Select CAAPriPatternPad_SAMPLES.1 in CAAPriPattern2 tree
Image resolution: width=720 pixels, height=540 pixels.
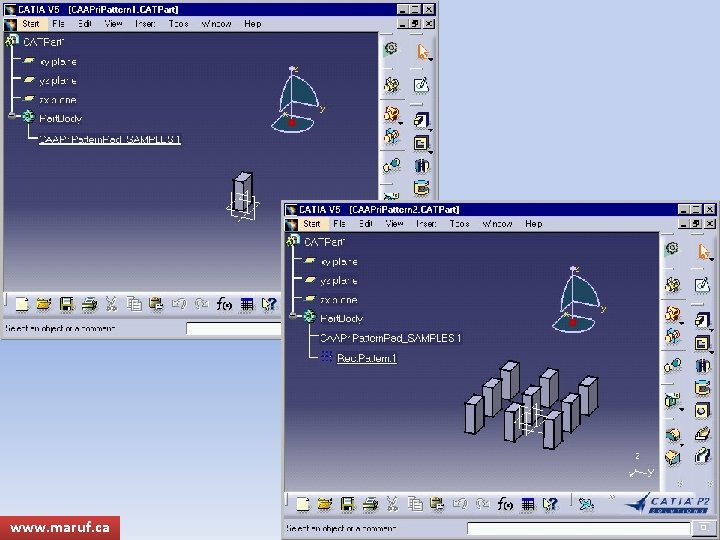coord(391,338)
